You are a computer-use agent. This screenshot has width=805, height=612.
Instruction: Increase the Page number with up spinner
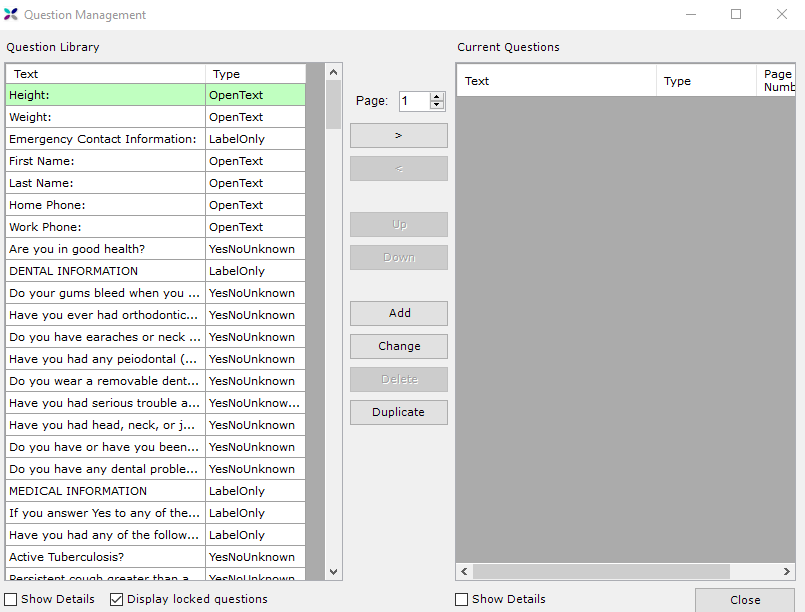(436, 97)
